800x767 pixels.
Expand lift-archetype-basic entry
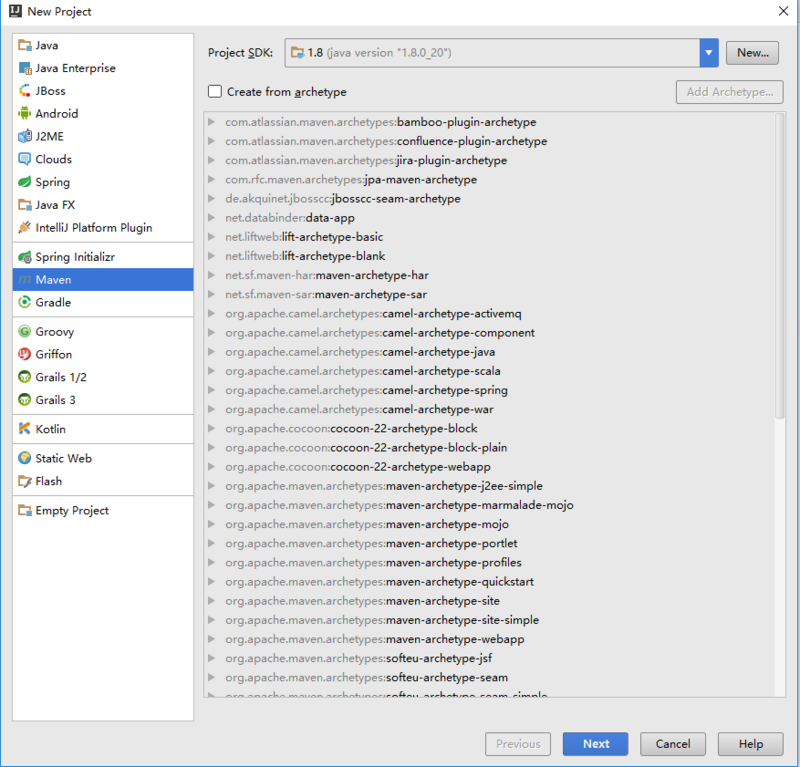pyautogui.click(x=211, y=237)
